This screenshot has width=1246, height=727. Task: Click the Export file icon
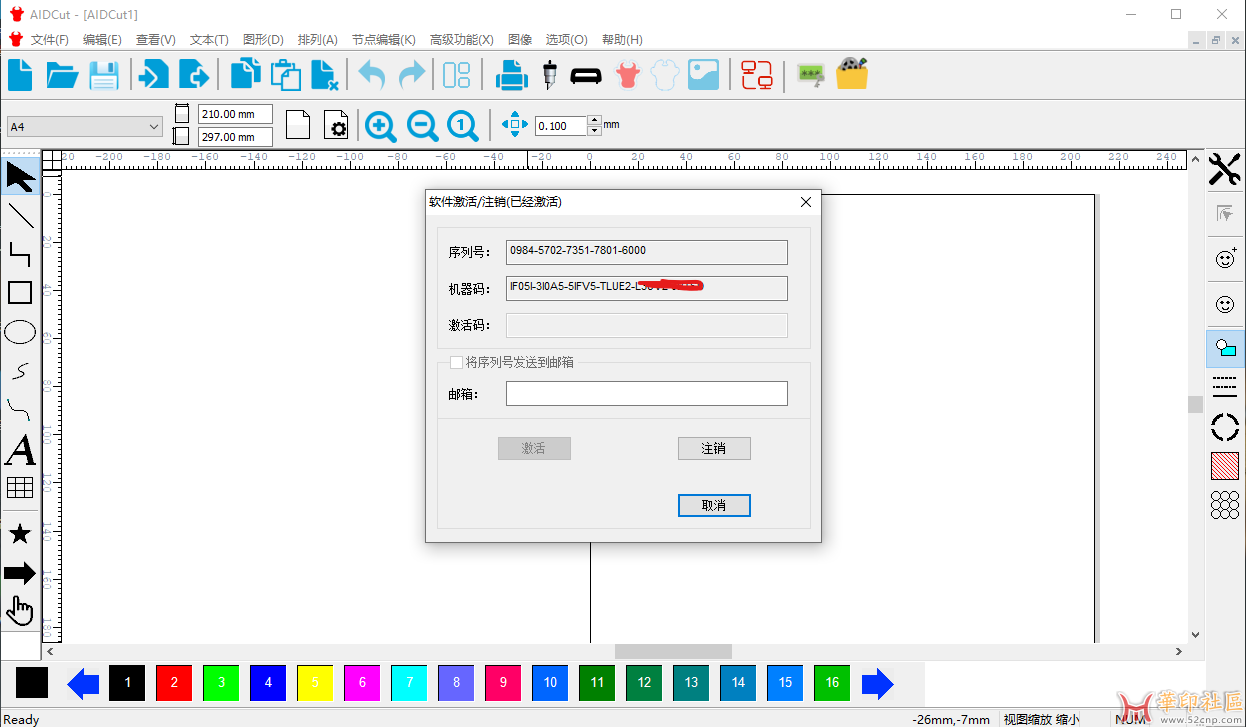tap(194, 75)
